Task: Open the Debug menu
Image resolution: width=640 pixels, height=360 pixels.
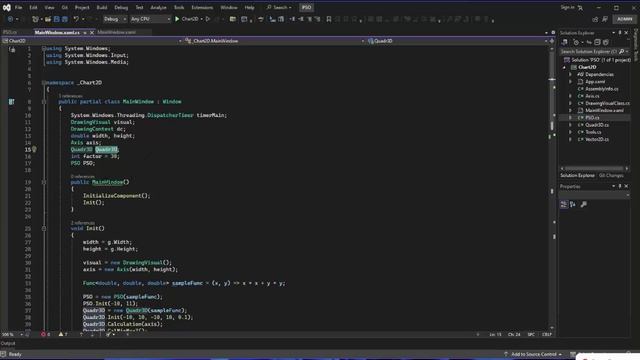Action: [121, 7]
